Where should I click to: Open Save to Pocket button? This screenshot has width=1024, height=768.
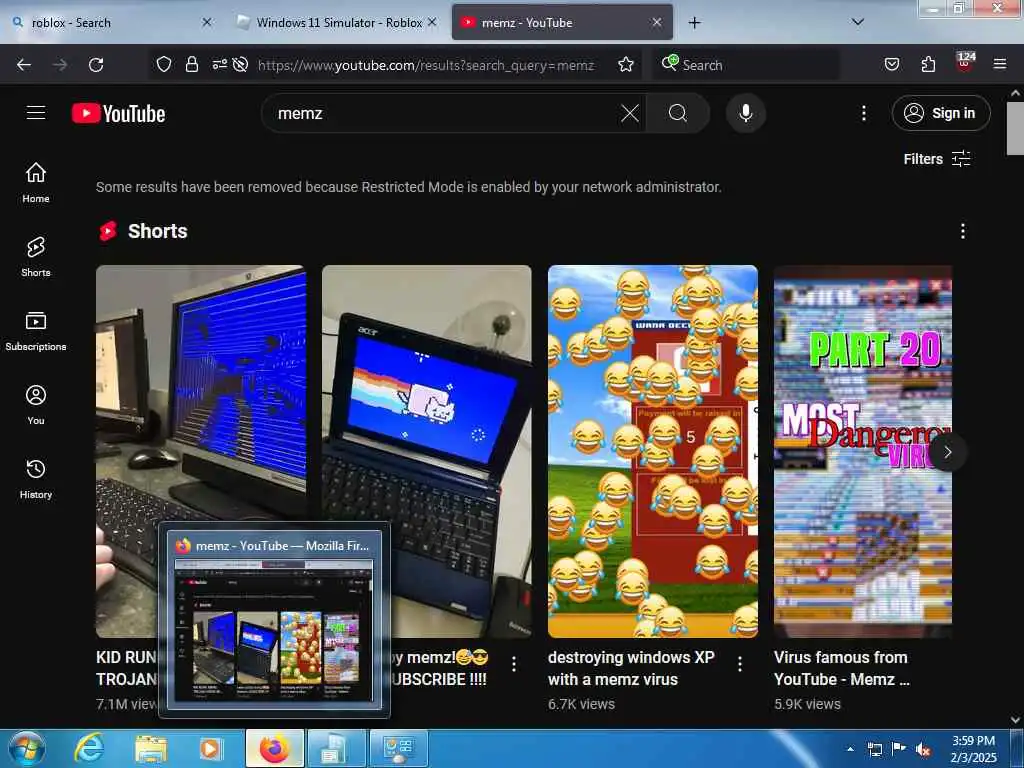(x=891, y=64)
